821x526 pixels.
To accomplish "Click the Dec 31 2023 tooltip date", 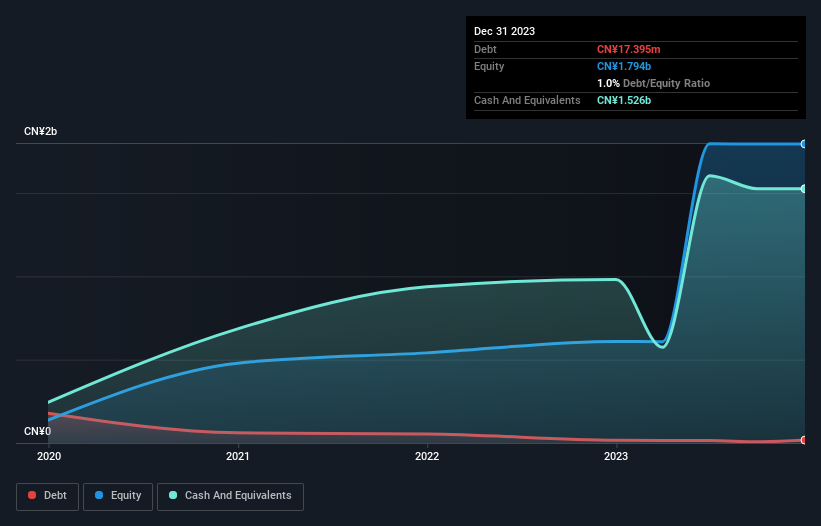I will click(504, 31).
